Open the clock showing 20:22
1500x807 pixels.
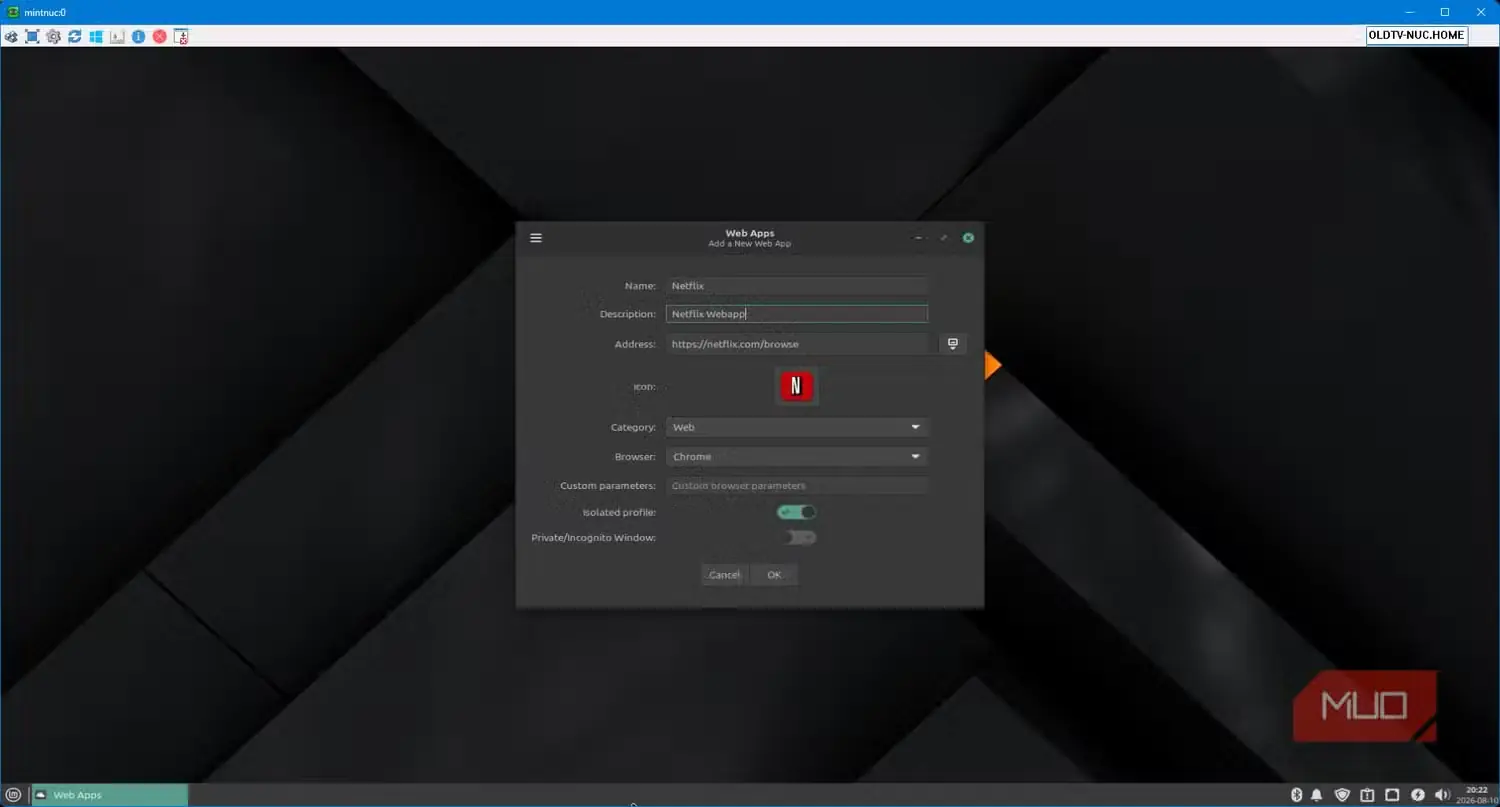pyautogui.click(x=1476, y=795)
